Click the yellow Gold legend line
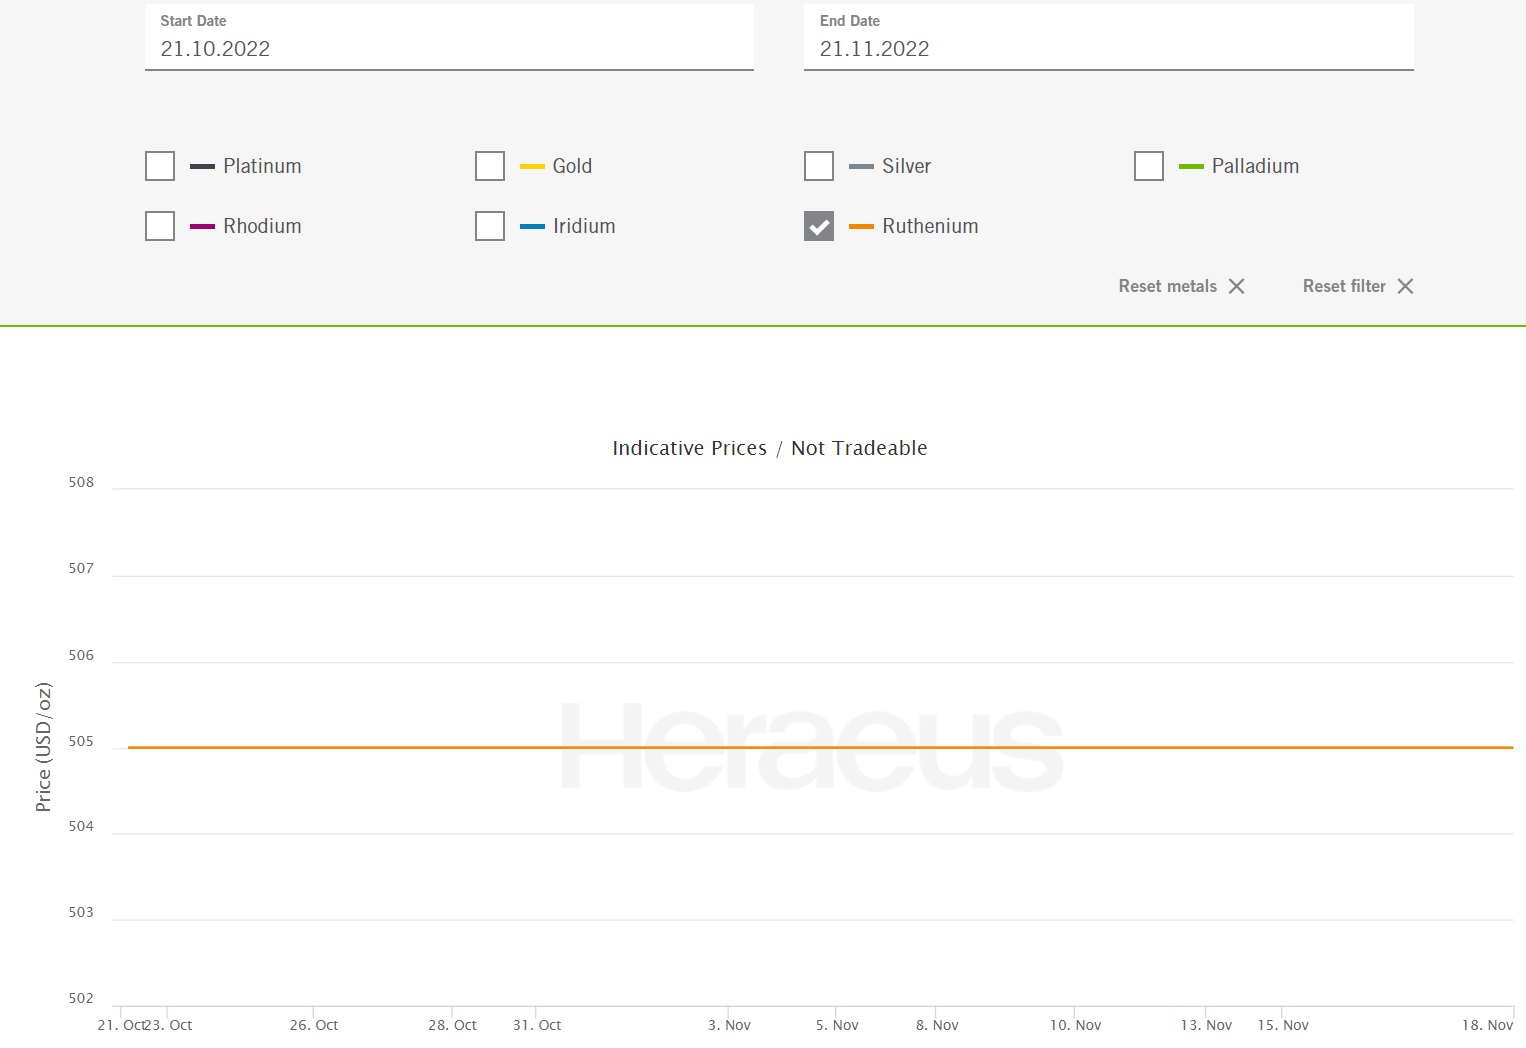Viewport: 1526px width, 1048px height. click(532, 167)
